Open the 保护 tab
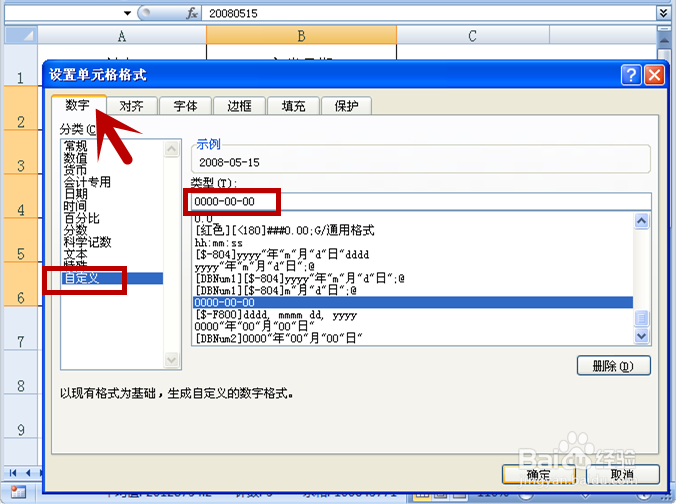Screen dimensions: 676x504 (x=346, y=106)
